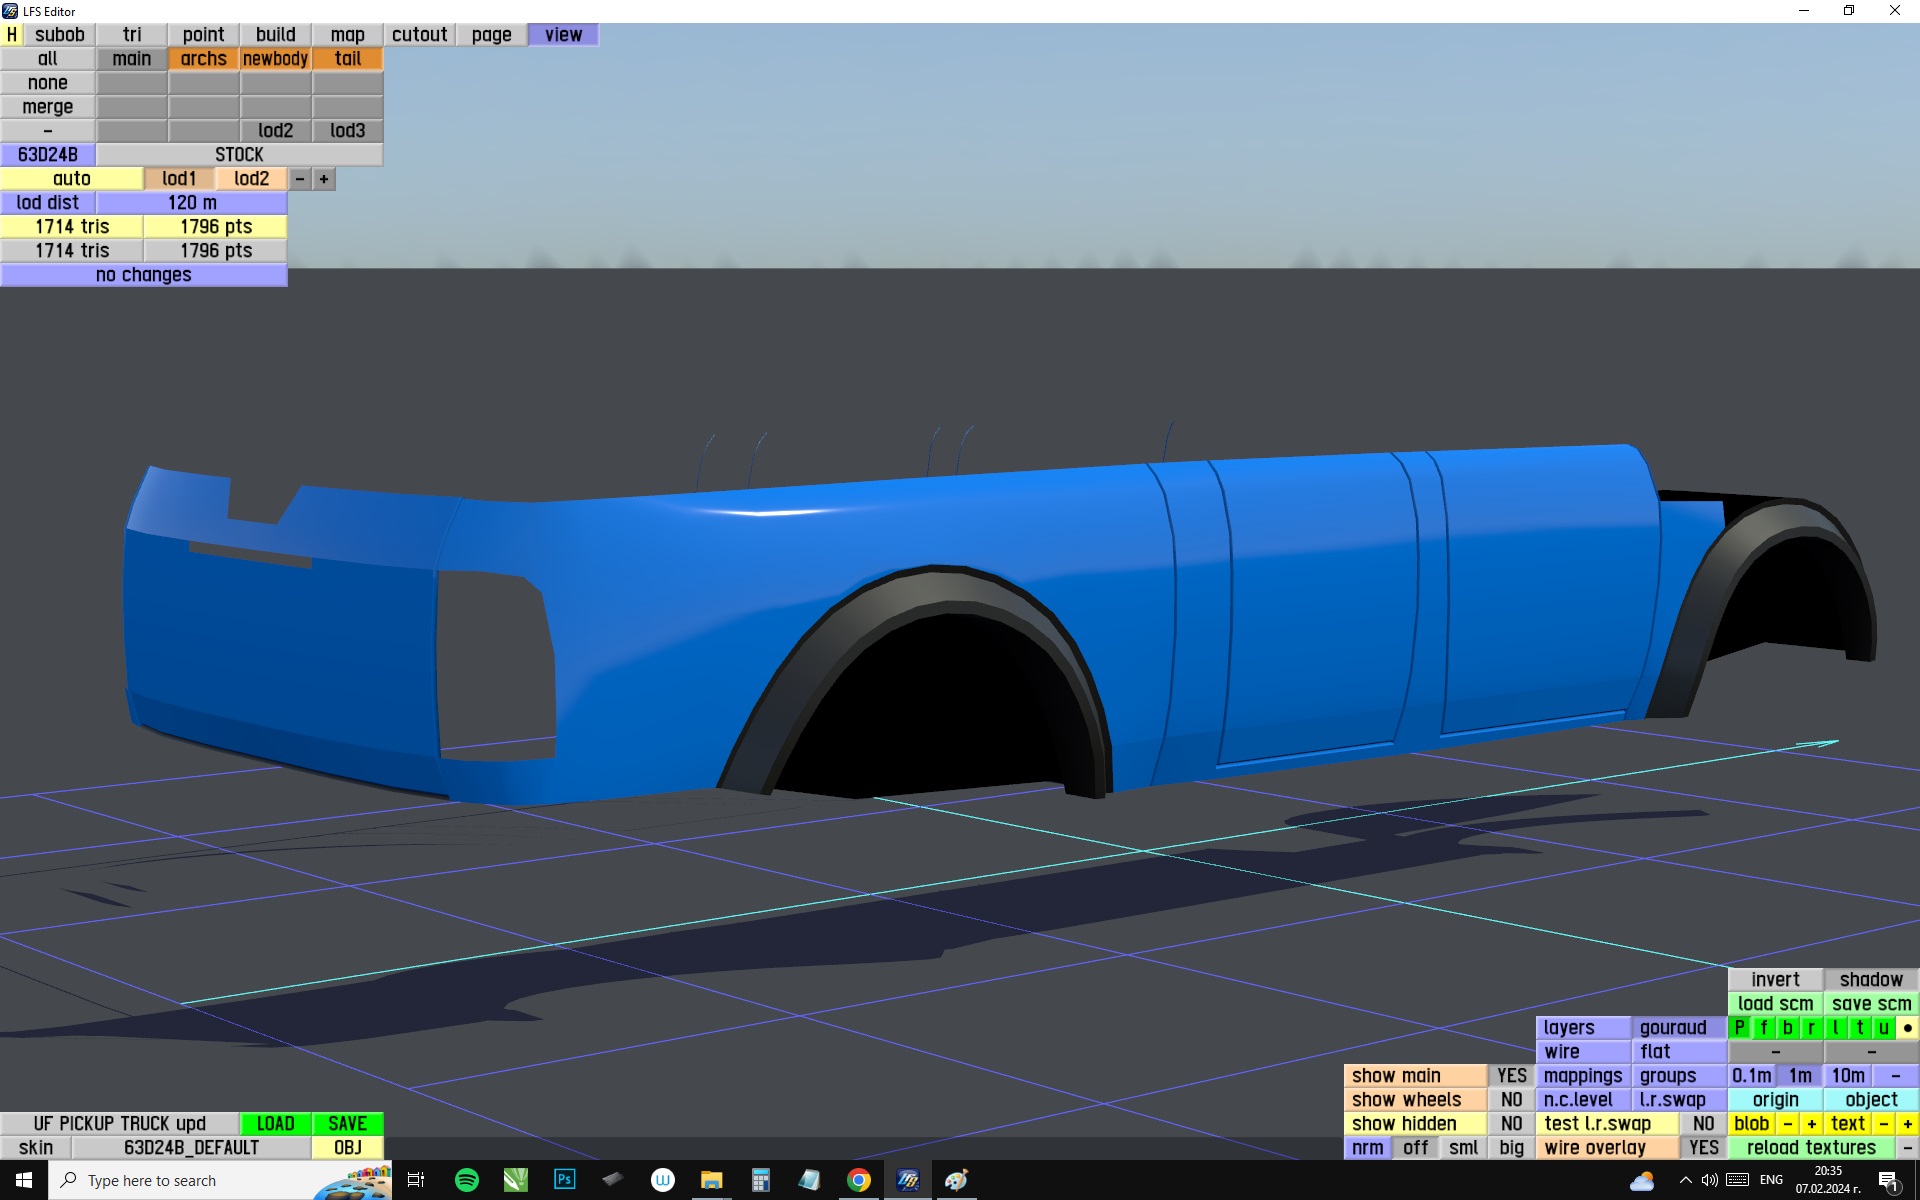Image resolution: width=1920 pixels, height=1200 pixels.
Task: Increase lod with the plus button
Action: tap(324, 179)
